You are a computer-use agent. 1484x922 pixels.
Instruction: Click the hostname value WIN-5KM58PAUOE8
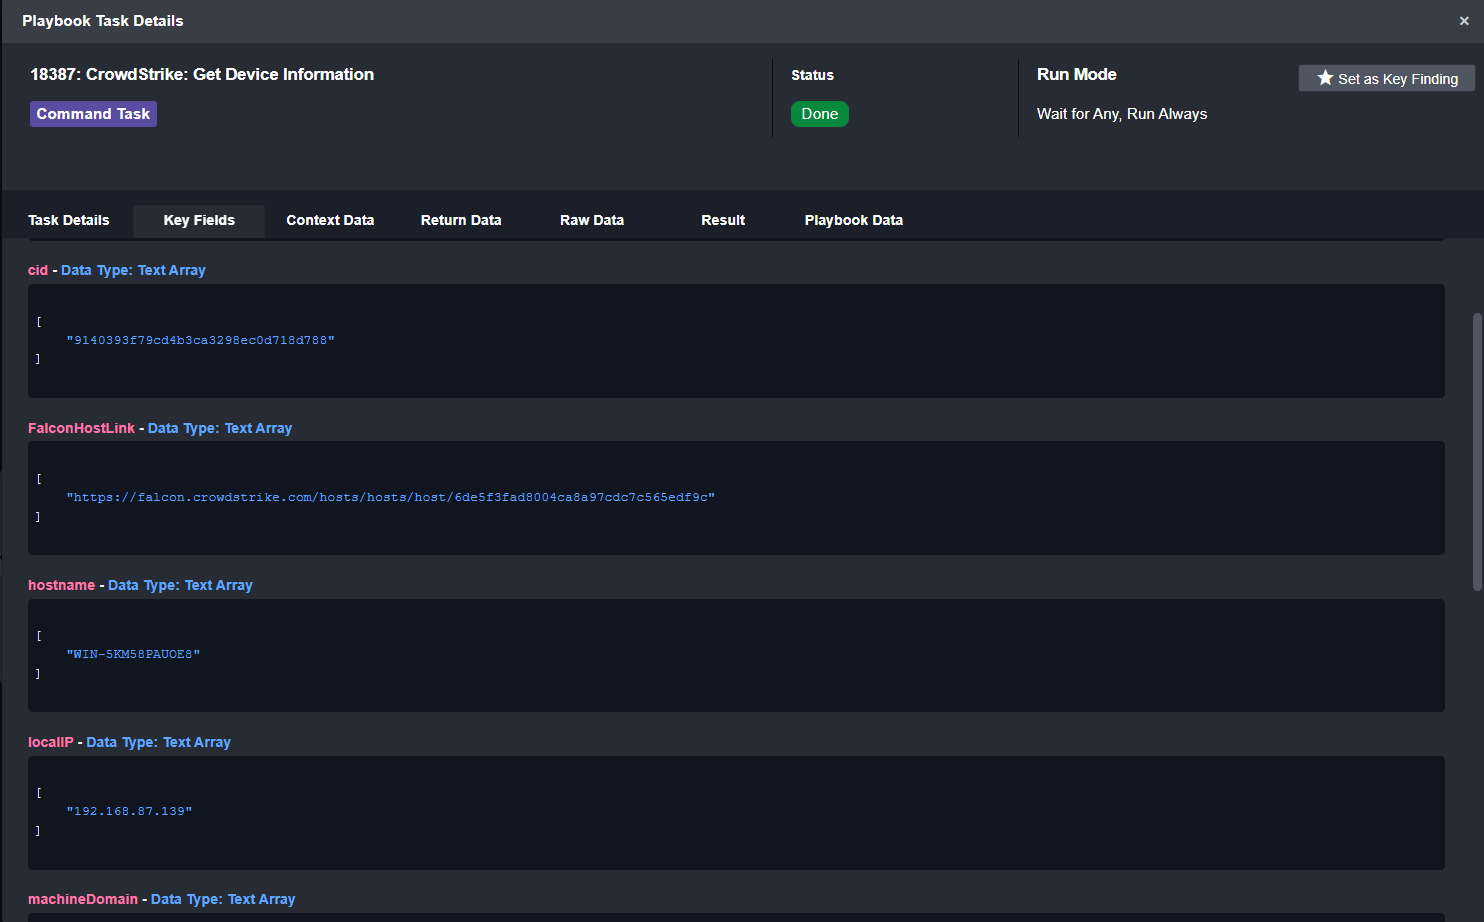[x=133, y=654]
